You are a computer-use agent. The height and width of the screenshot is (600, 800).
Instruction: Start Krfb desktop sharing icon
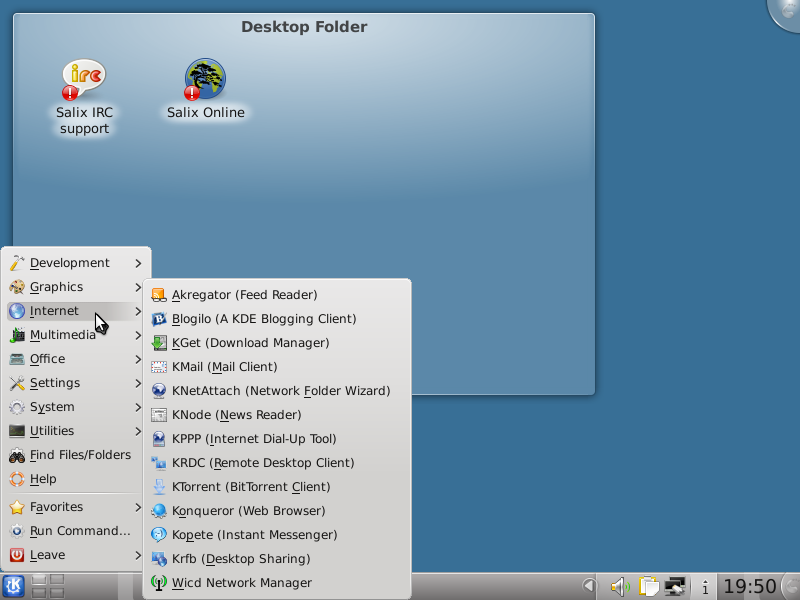pos(159,559)
